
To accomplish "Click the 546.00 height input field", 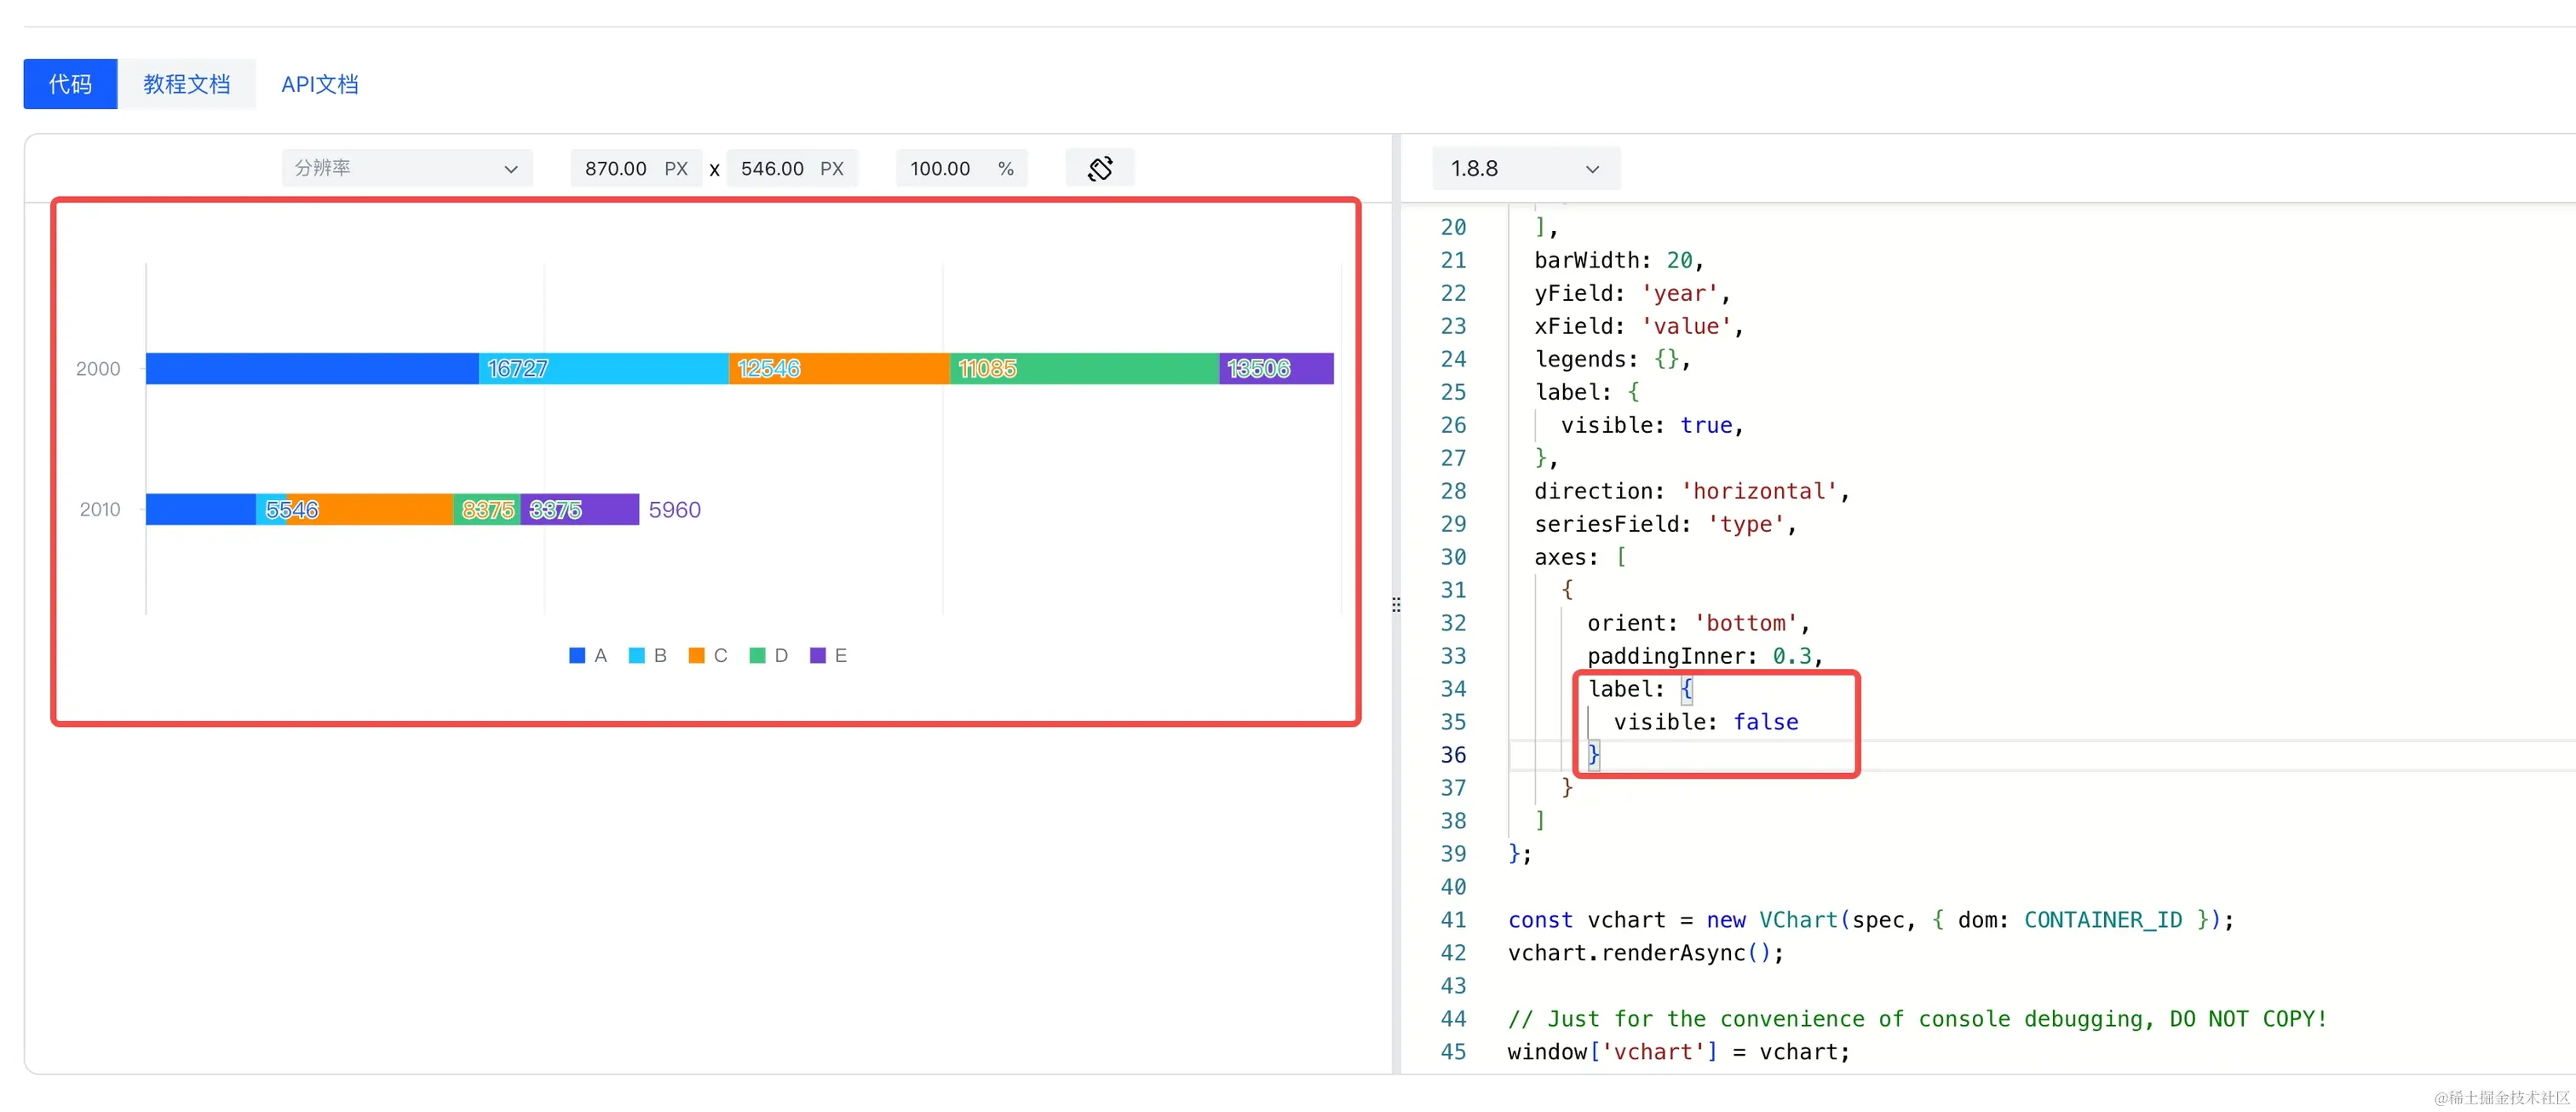I will pyautogui.click(x=772, y=169).
